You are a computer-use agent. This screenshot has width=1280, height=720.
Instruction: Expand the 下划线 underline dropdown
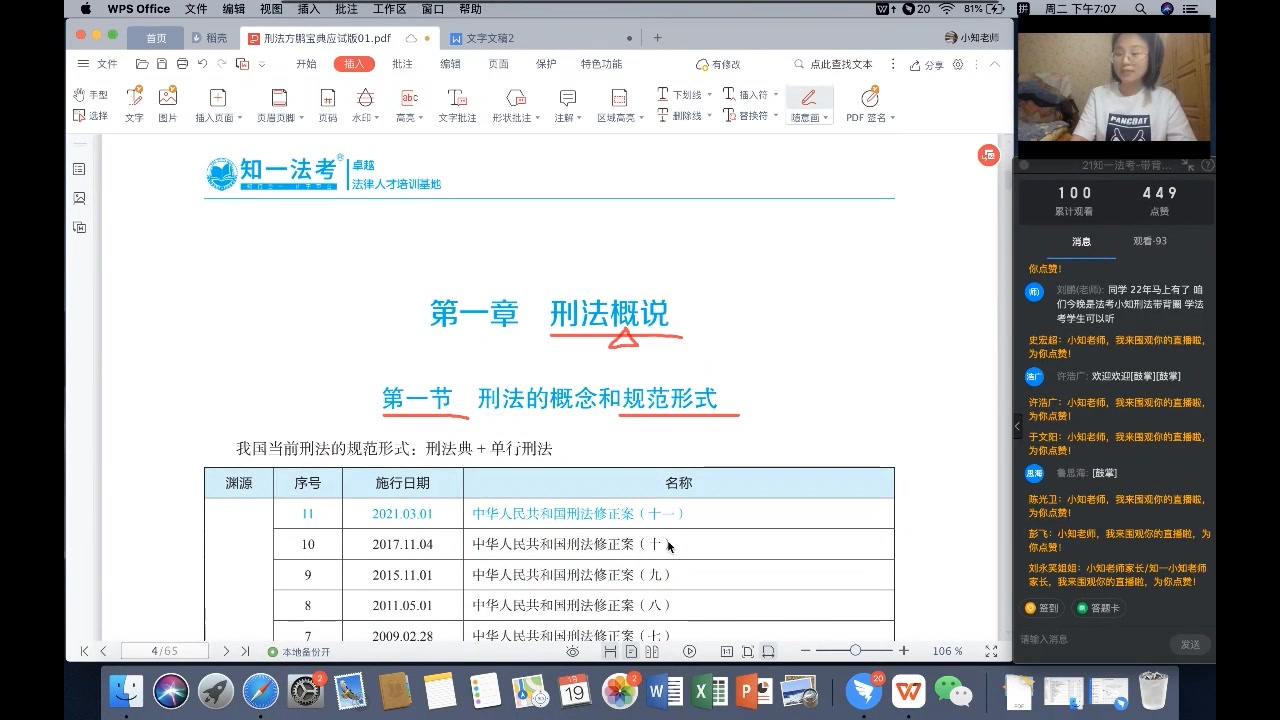point(710,94)
